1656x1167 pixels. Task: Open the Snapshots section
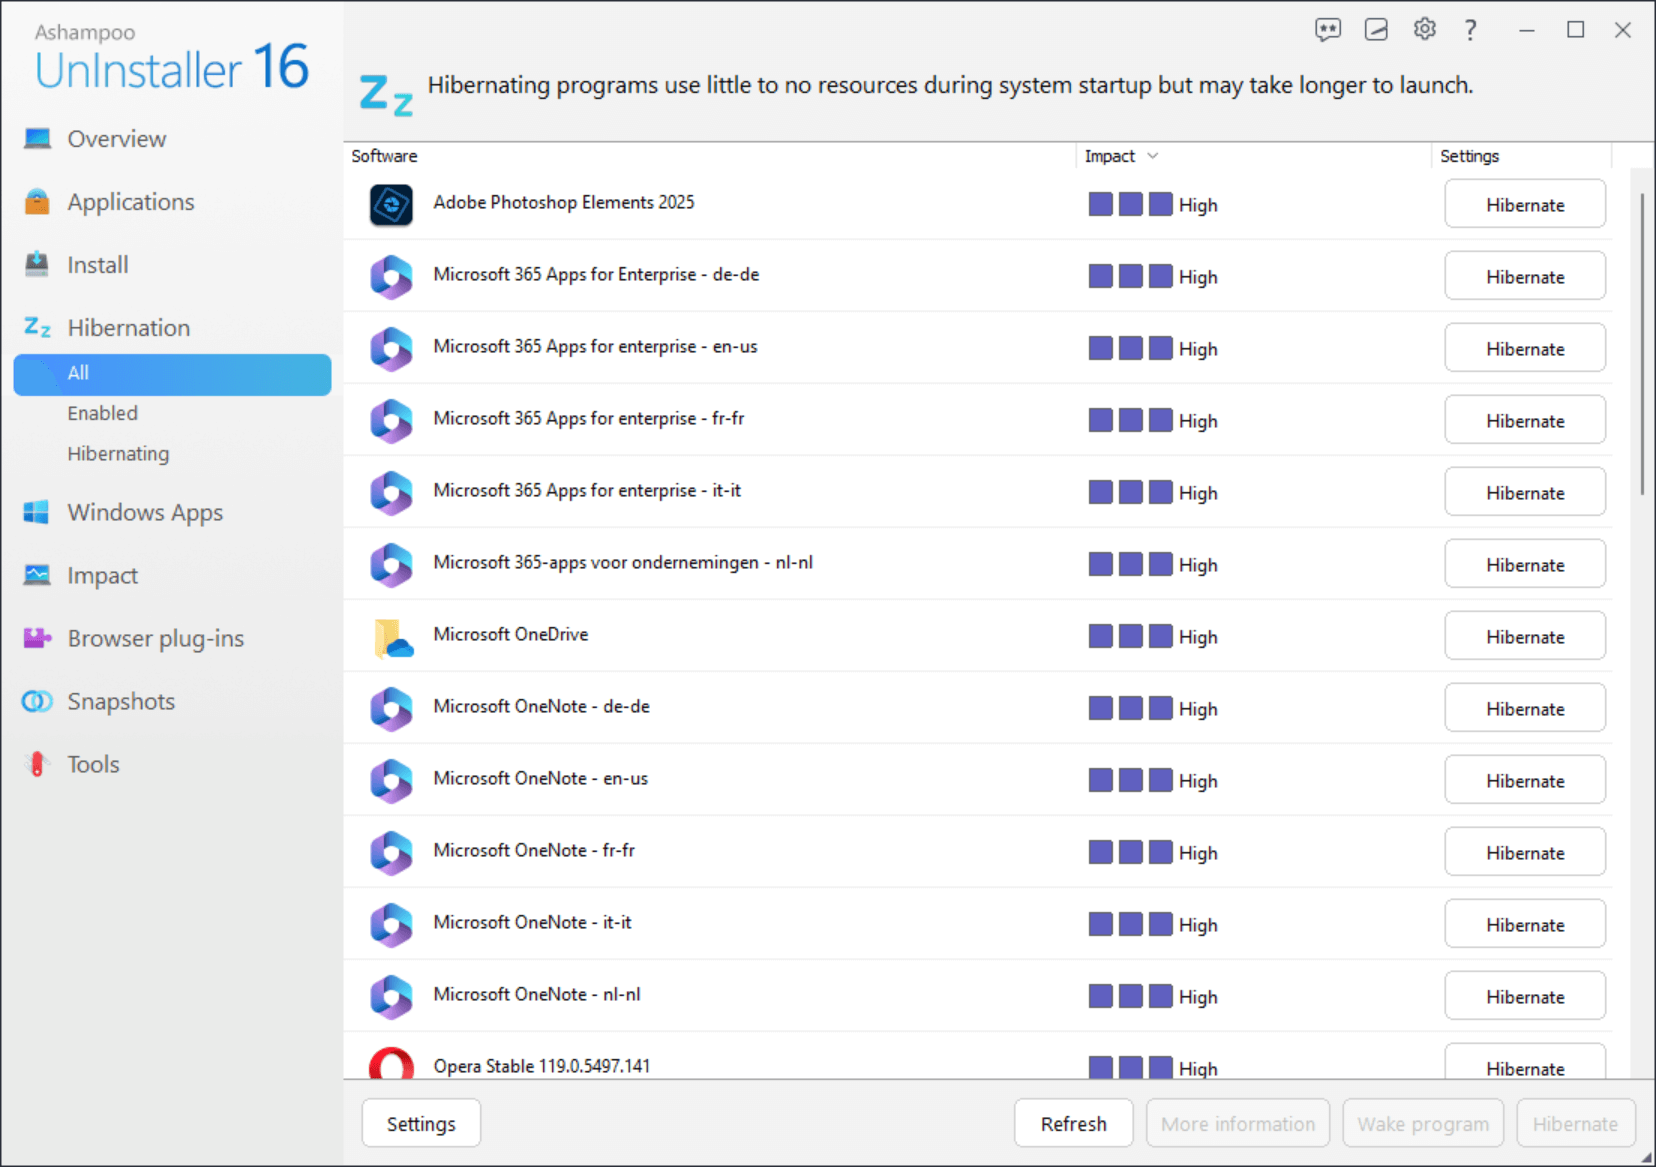pos(120,701)
